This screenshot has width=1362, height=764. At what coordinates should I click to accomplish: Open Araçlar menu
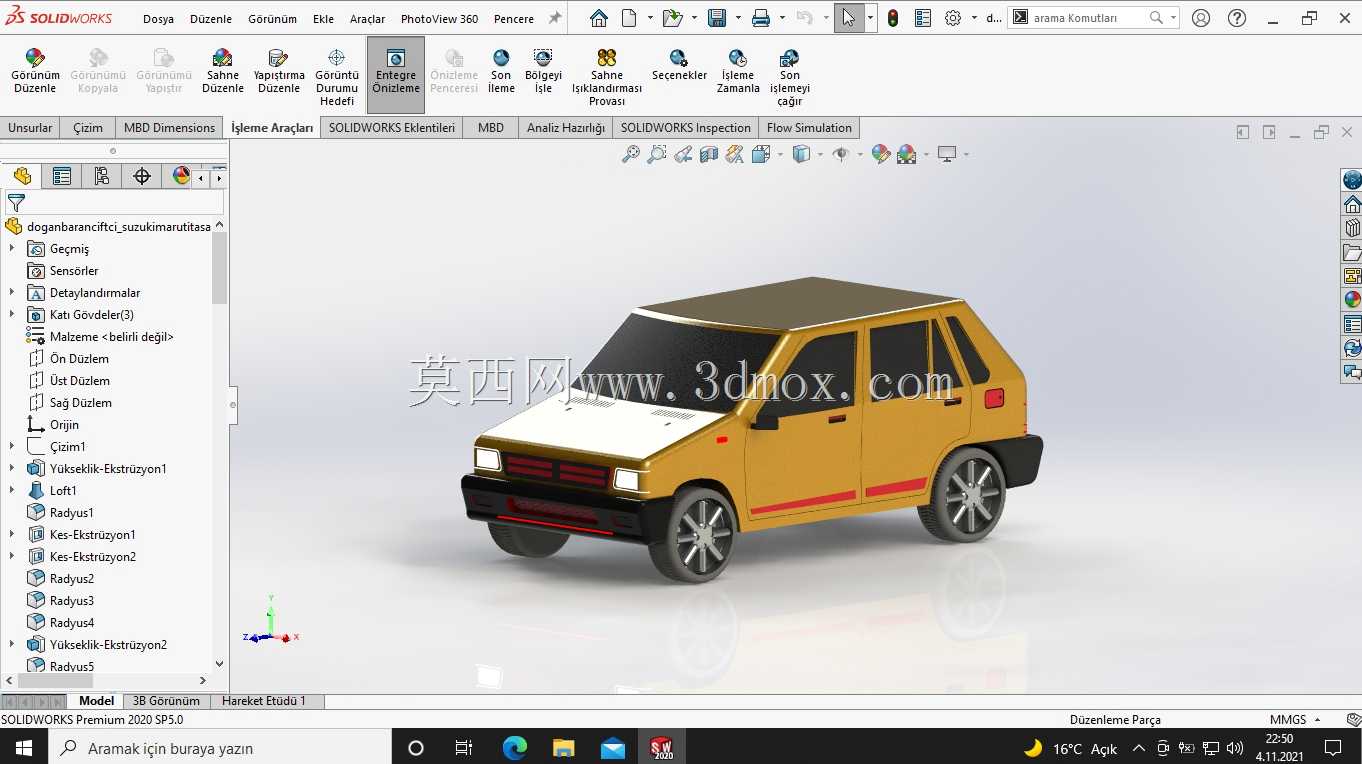coord(367,19)
